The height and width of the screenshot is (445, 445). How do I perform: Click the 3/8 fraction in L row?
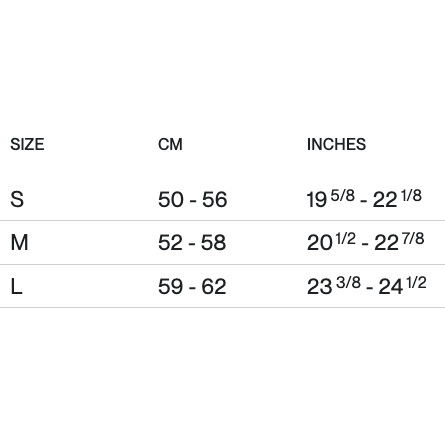click(348, 282)
